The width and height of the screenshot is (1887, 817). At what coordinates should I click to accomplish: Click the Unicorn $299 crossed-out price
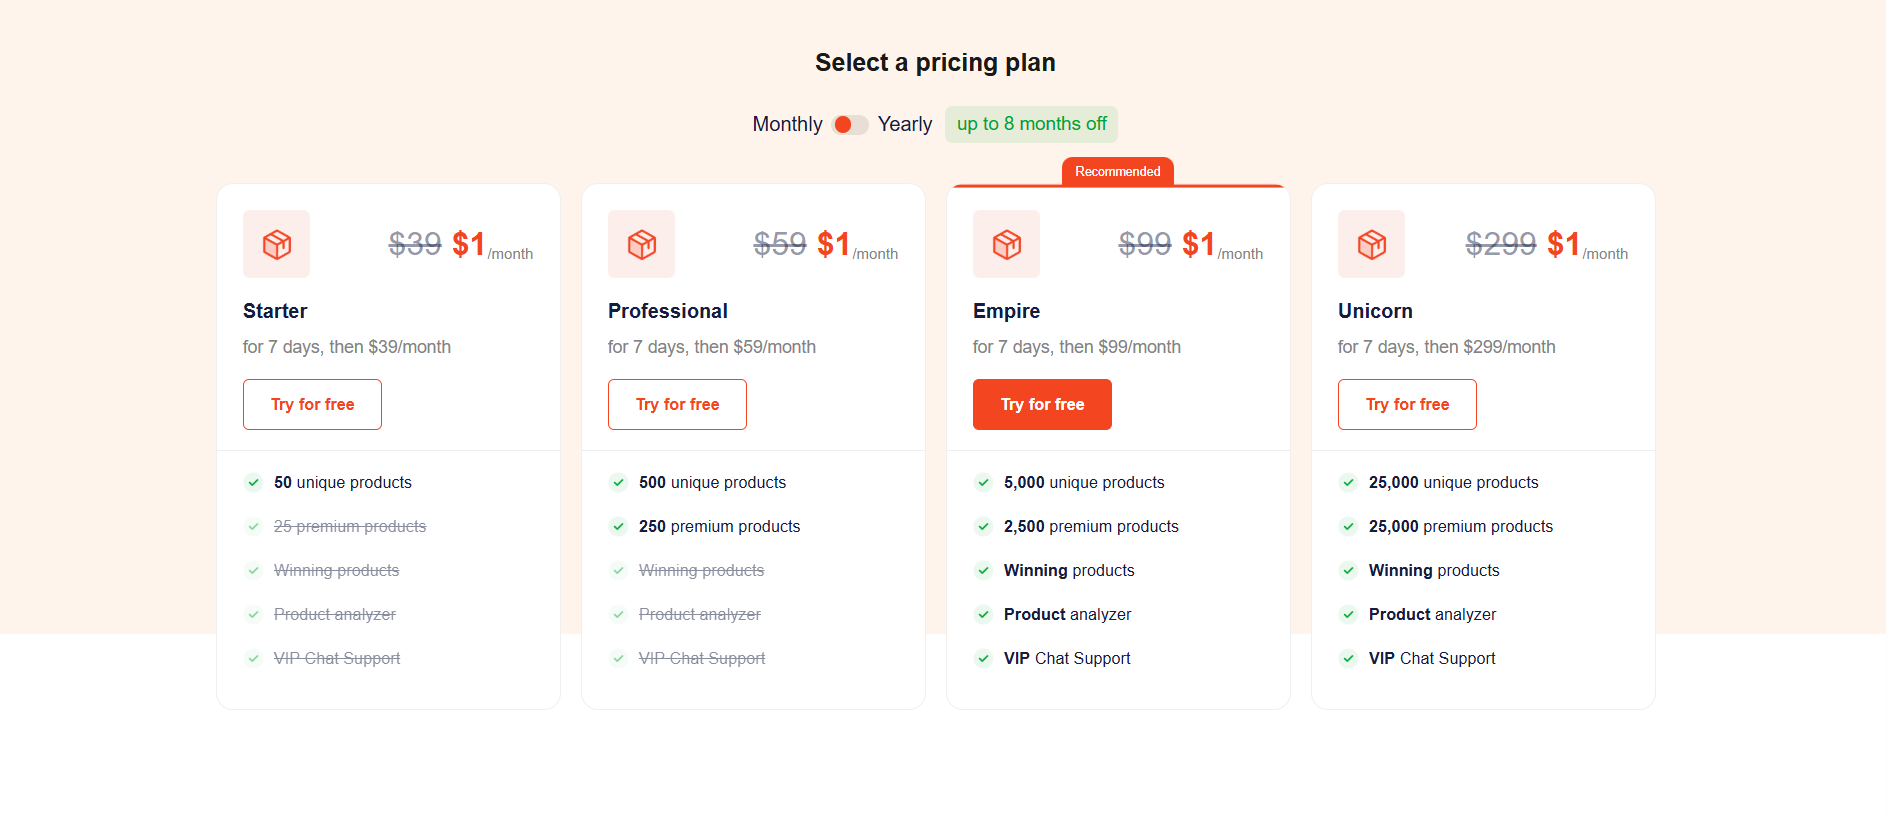(x=1500, y=244)
